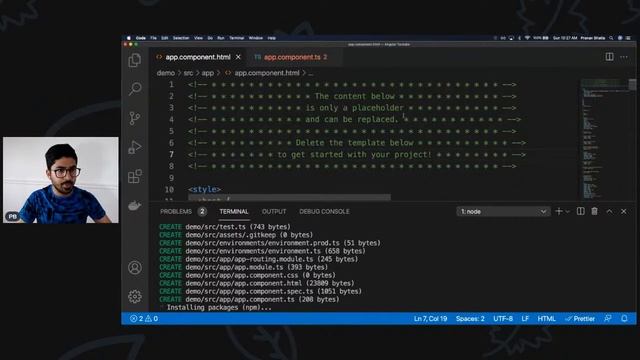
Task: Open editor More Actions ellipsis
Action: (624, 57)
